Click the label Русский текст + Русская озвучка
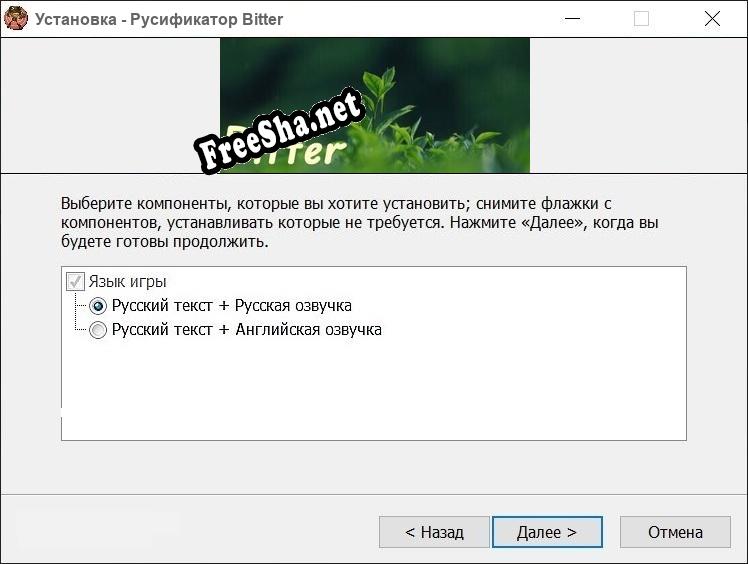The width and height of the screenshot is (748, 564). pyautogui.click(x=231, y=306)
